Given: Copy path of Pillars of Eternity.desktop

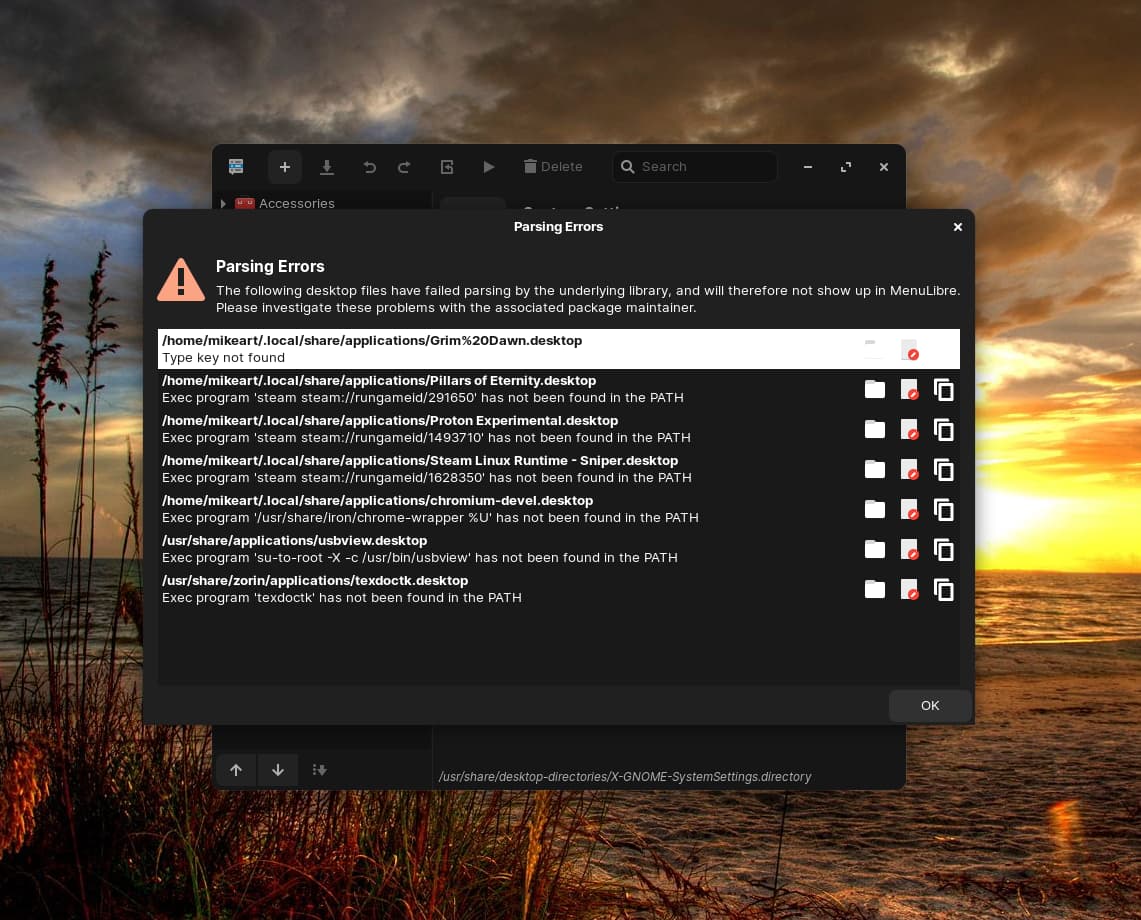Looking at the screenshot, I should pyautogui.click(x=944, y=389).
